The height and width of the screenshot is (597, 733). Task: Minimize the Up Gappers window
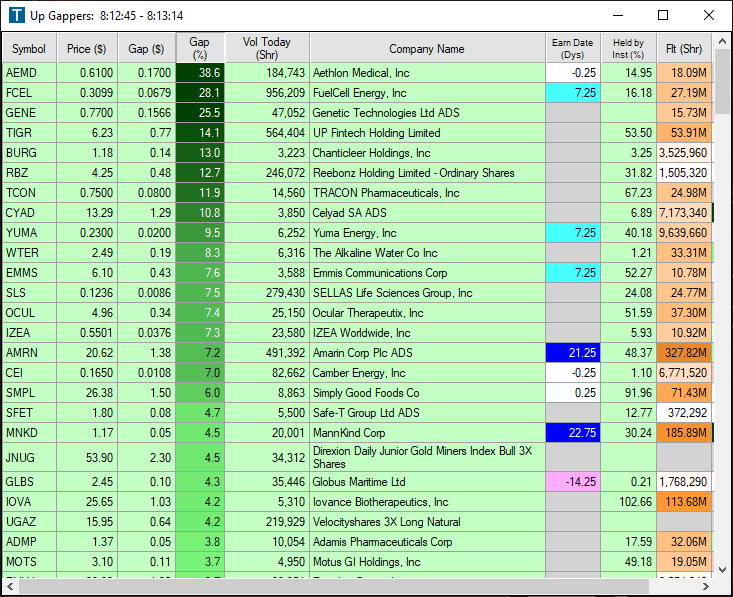pyautogui.click(x=618, y=15)
